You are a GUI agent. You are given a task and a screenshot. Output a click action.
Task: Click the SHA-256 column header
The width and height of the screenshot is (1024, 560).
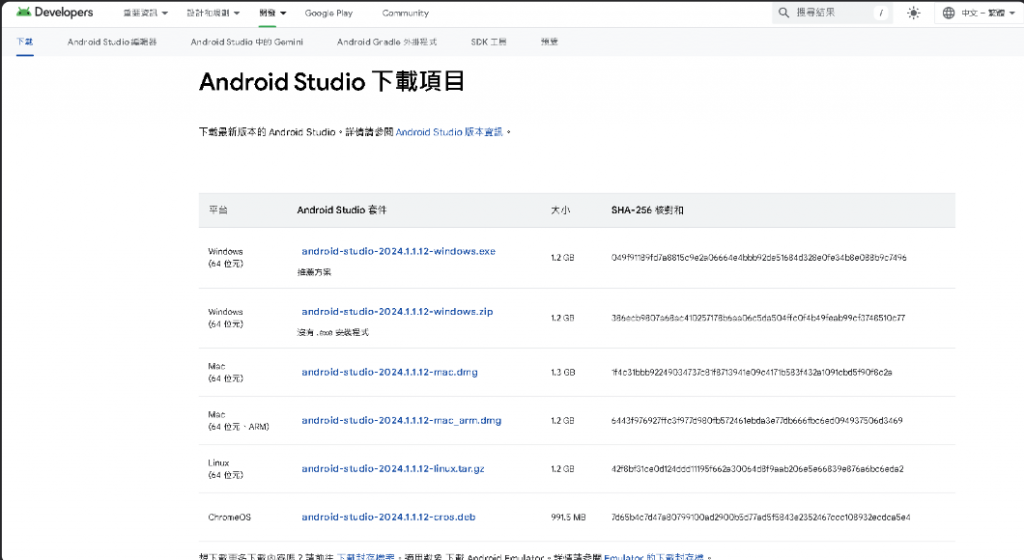point(647,210)
